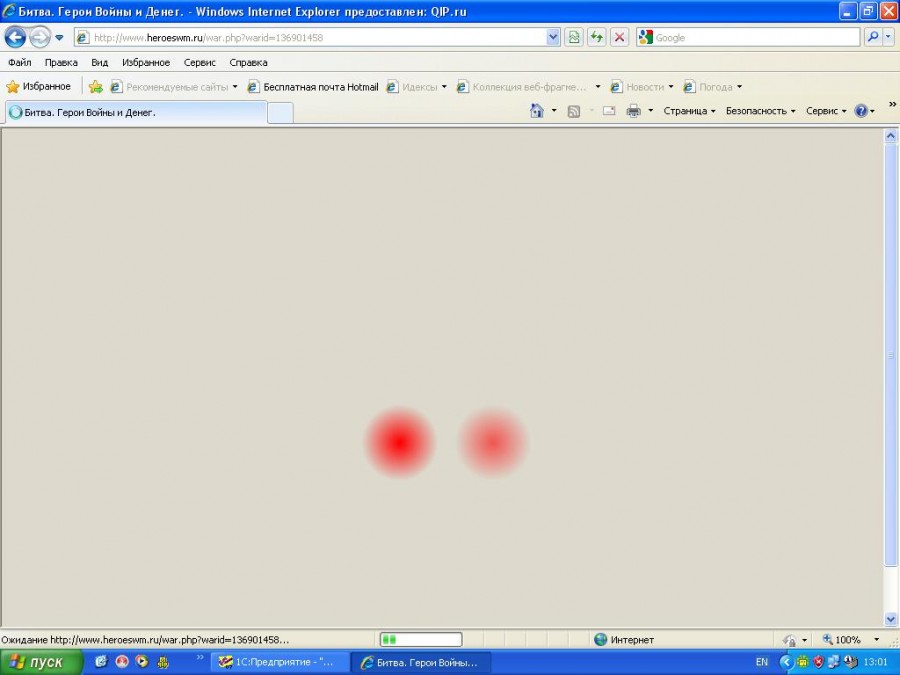The width and height of the screenshot is (900, 675).
Task: Open the Новости favorites link
Action: tap(637, 87)
